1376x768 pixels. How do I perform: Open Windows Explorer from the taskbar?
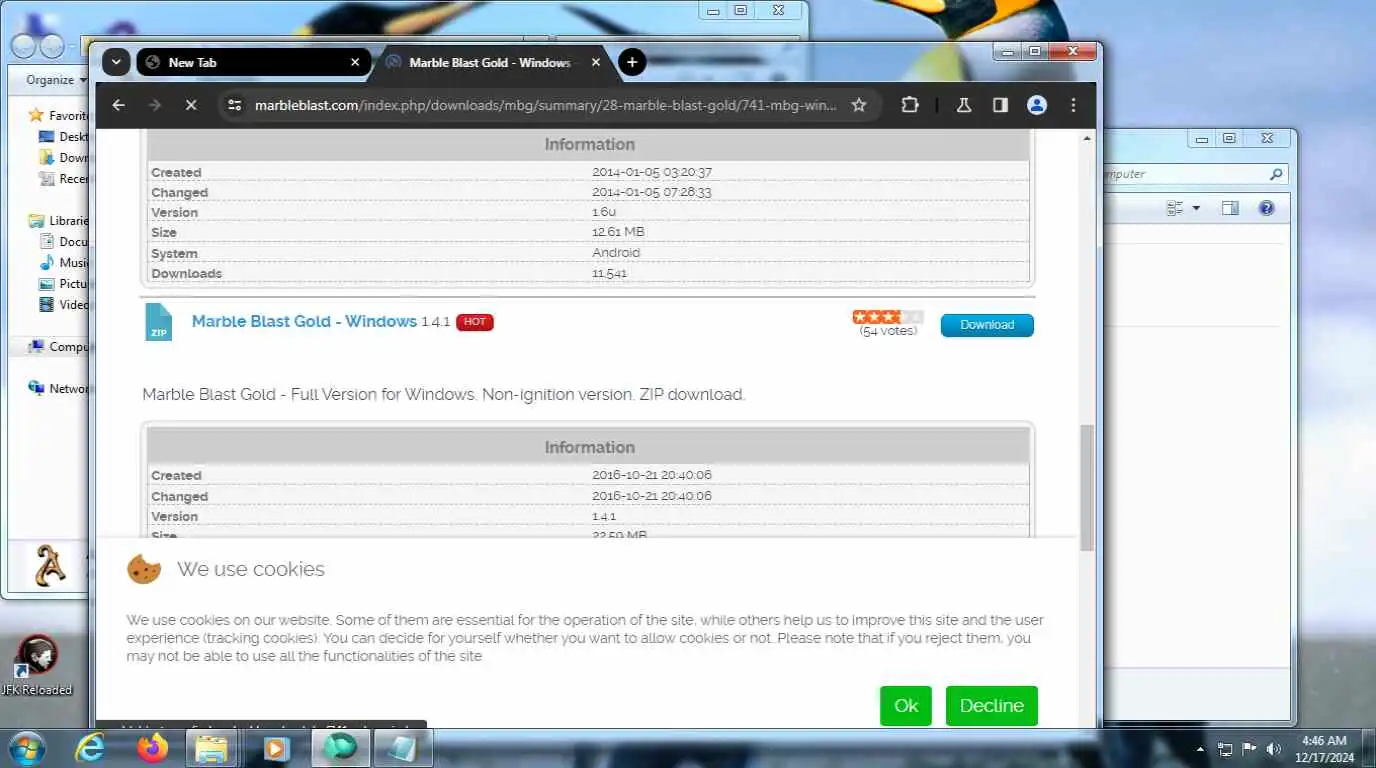[x=212, y=748]
